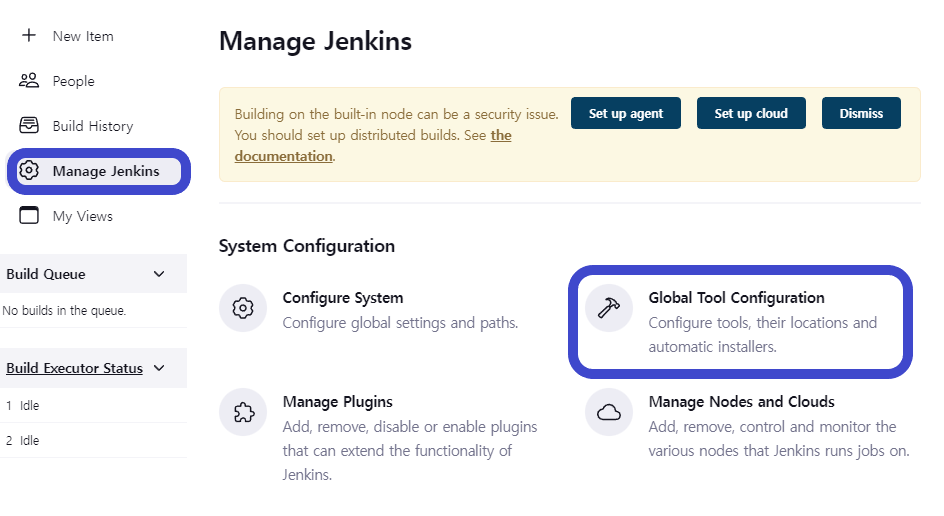Open Configure System title

(343, 297)
